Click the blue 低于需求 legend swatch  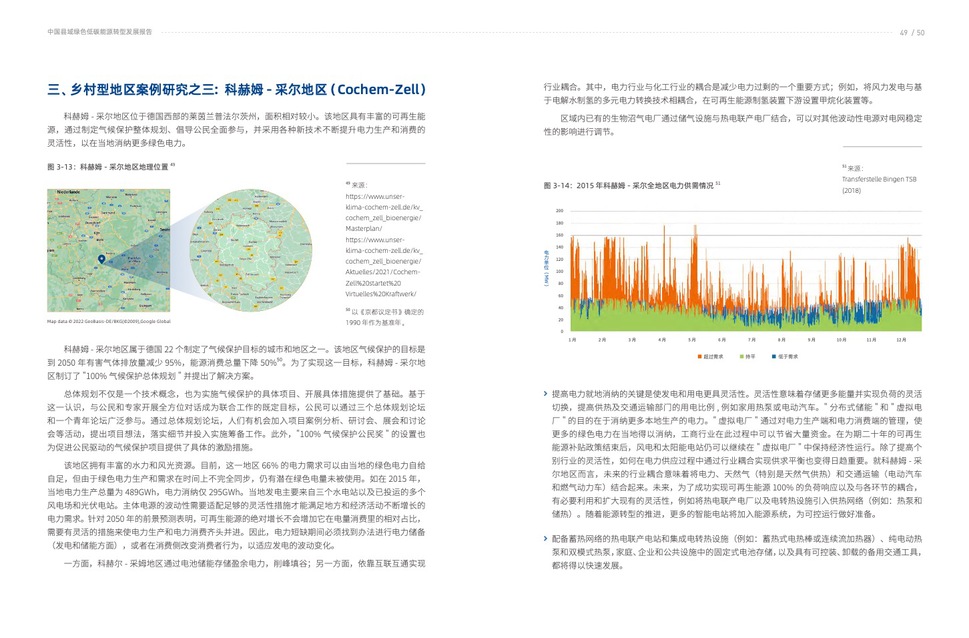pos(774,355)
